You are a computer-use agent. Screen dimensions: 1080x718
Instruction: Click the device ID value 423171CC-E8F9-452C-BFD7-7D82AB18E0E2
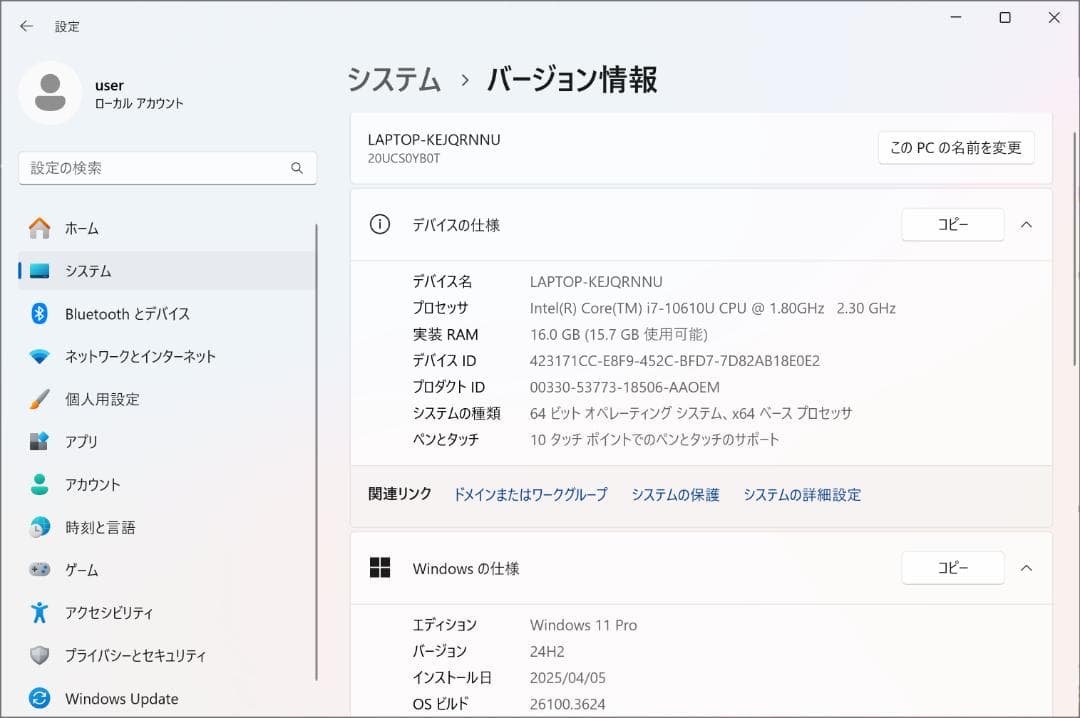coord(674,360)
